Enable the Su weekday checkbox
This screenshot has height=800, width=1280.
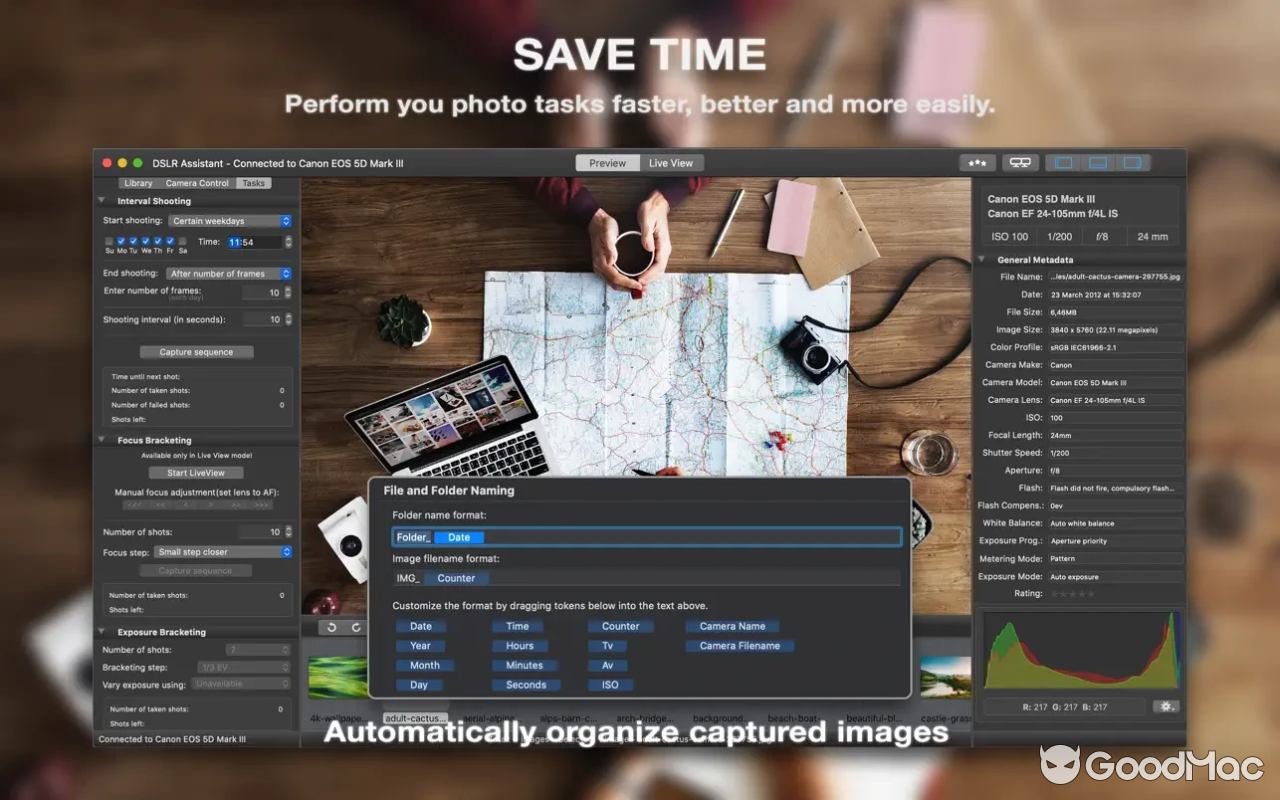(110, 240)
